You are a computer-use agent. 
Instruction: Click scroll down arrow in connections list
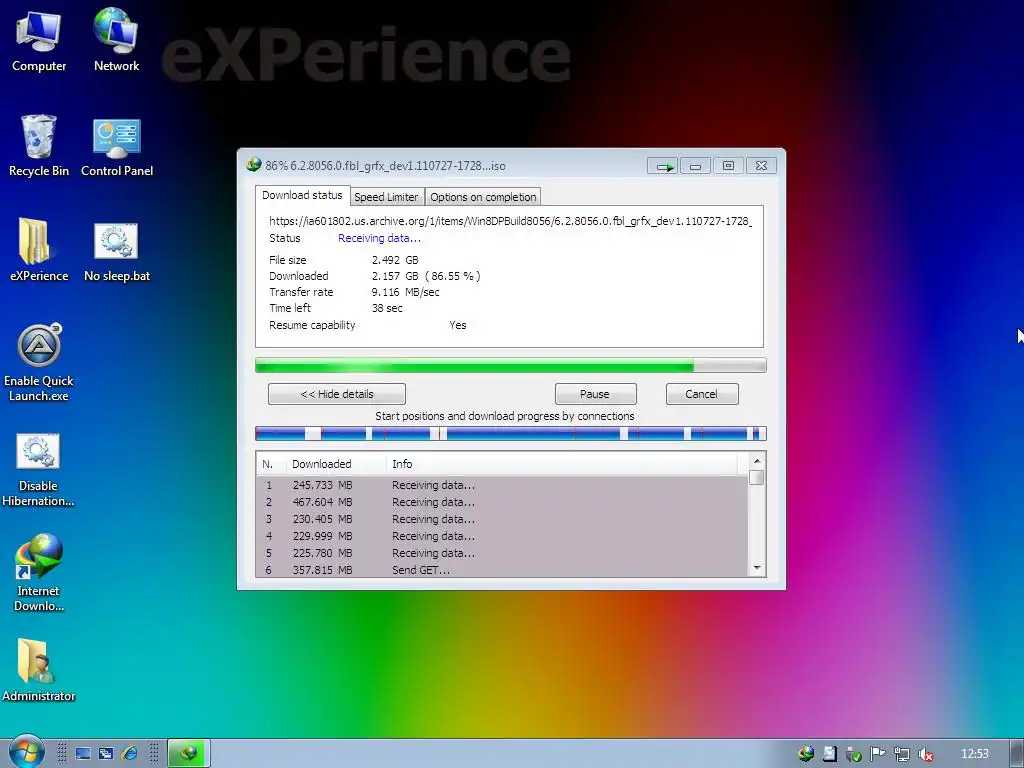[757, 568]
